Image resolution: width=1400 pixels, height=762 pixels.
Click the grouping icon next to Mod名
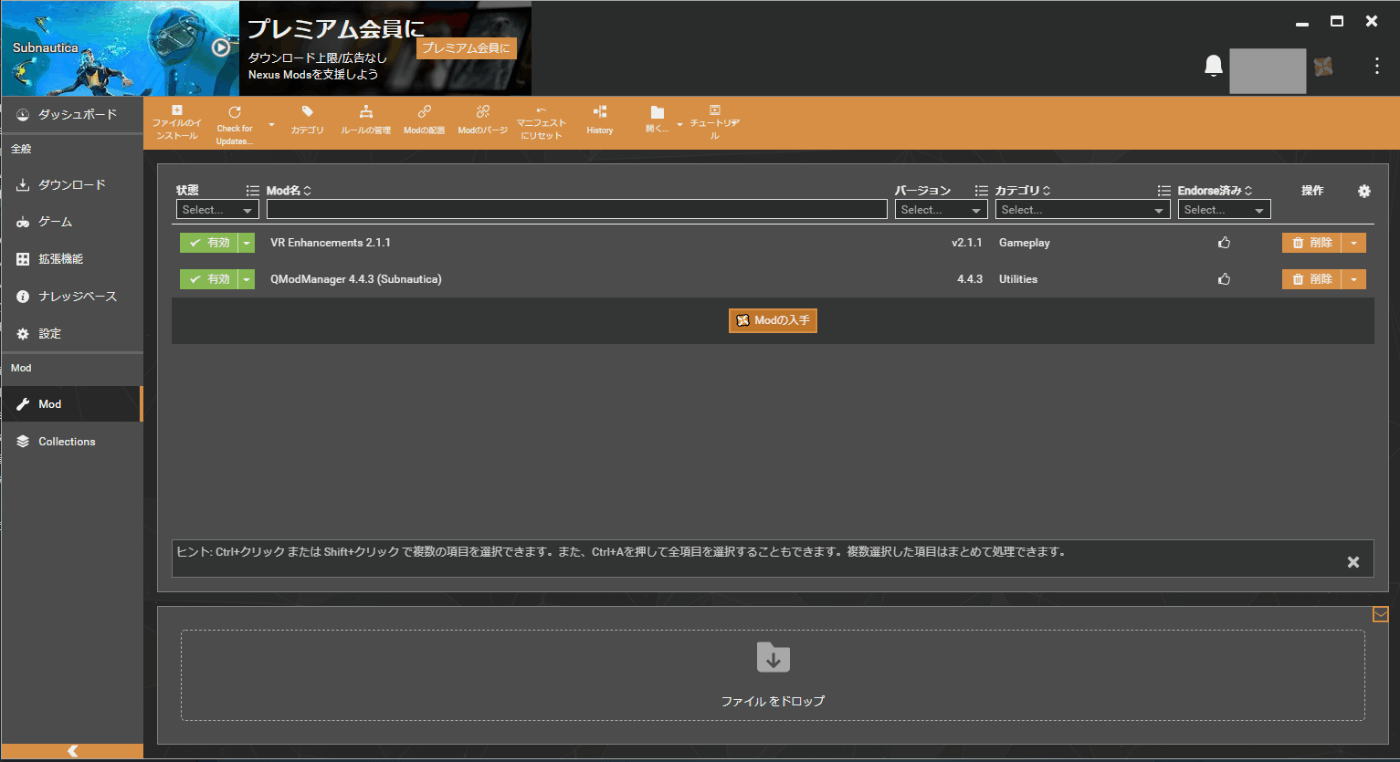click(x=252, y=190)
